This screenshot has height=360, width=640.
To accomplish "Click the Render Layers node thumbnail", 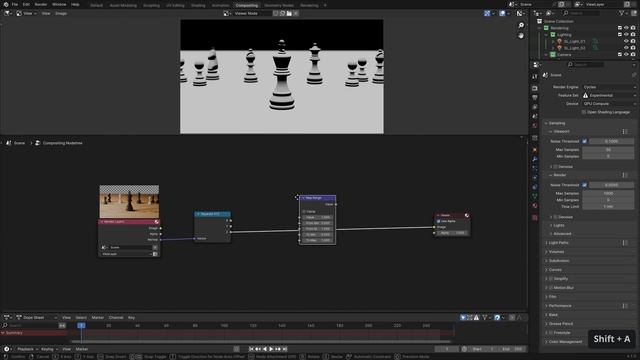I will pyautogui.click(x=129, y=202).
